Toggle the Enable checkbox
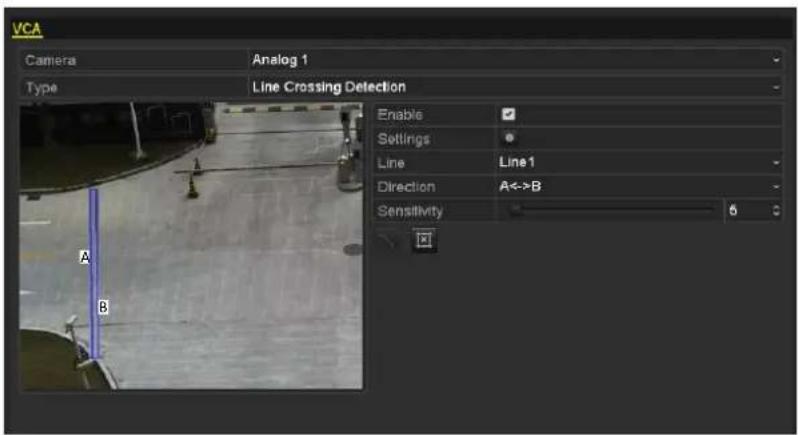The image size is (798, 435). 508,114
